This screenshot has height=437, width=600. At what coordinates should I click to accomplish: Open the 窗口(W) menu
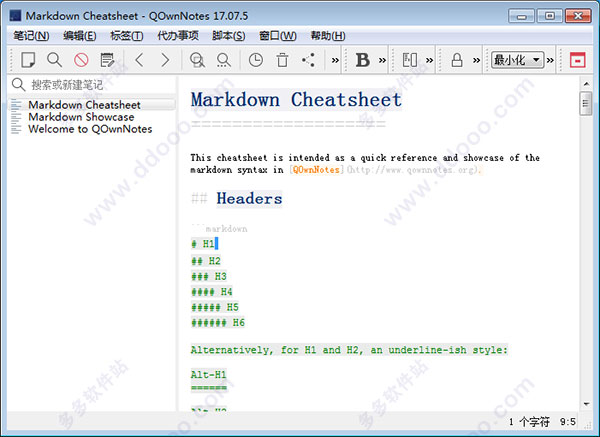tap(278, 36)
